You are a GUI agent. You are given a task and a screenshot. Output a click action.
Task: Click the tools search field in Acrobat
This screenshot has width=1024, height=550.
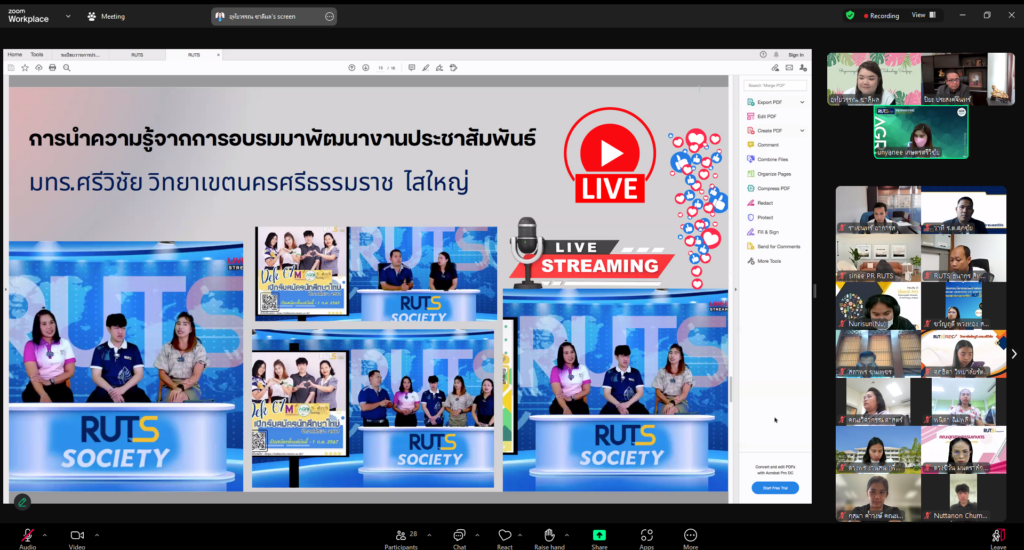point(775,86)
